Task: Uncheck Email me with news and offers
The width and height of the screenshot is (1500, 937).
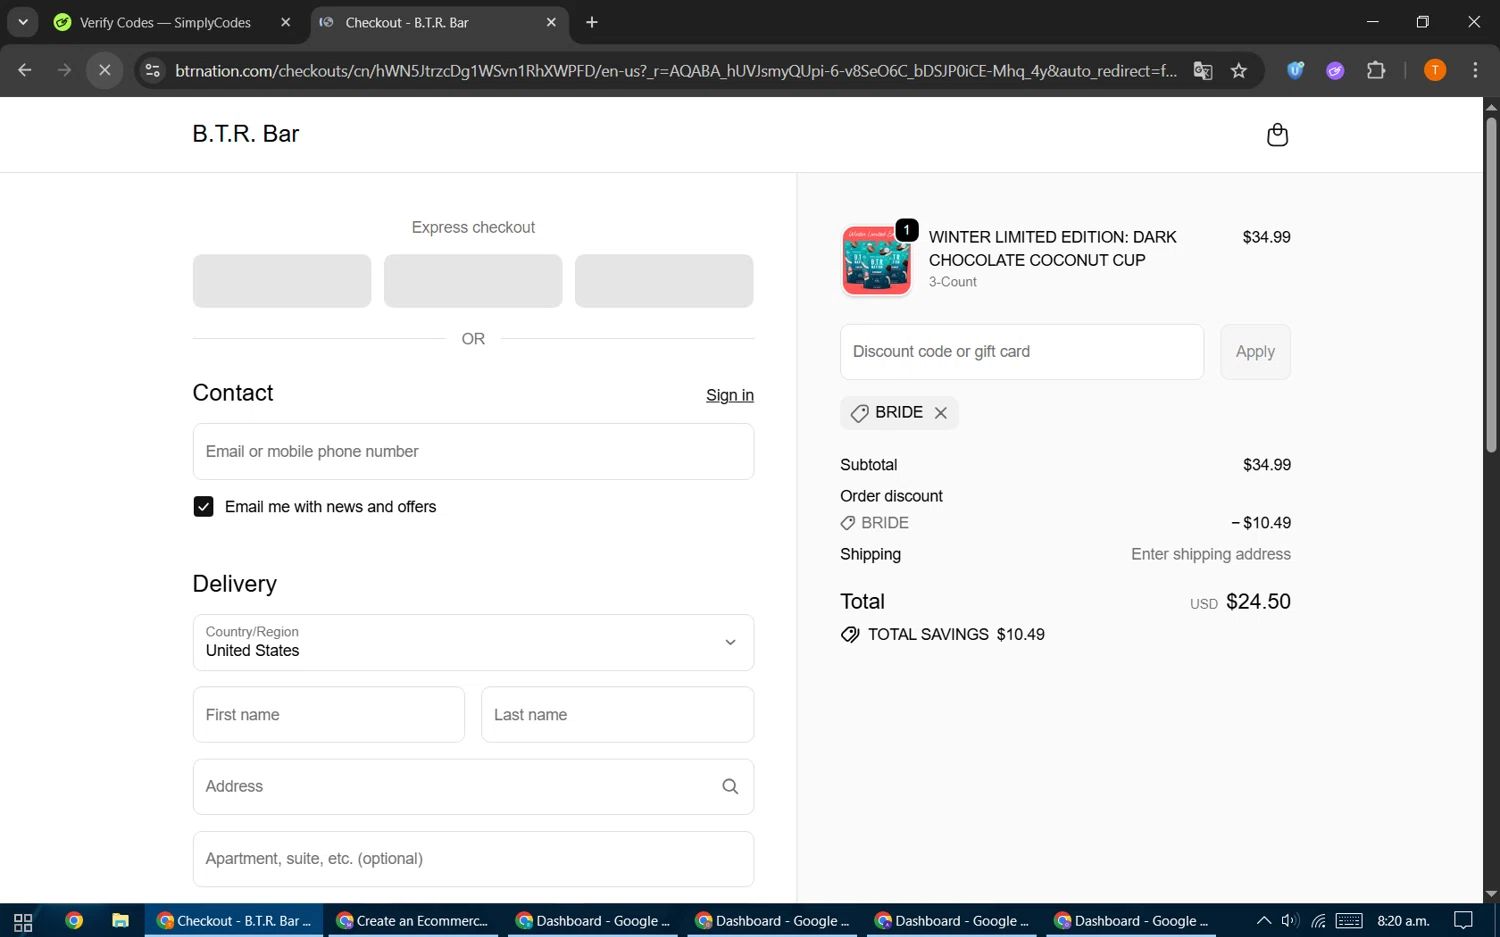Action: pos(203,507)
